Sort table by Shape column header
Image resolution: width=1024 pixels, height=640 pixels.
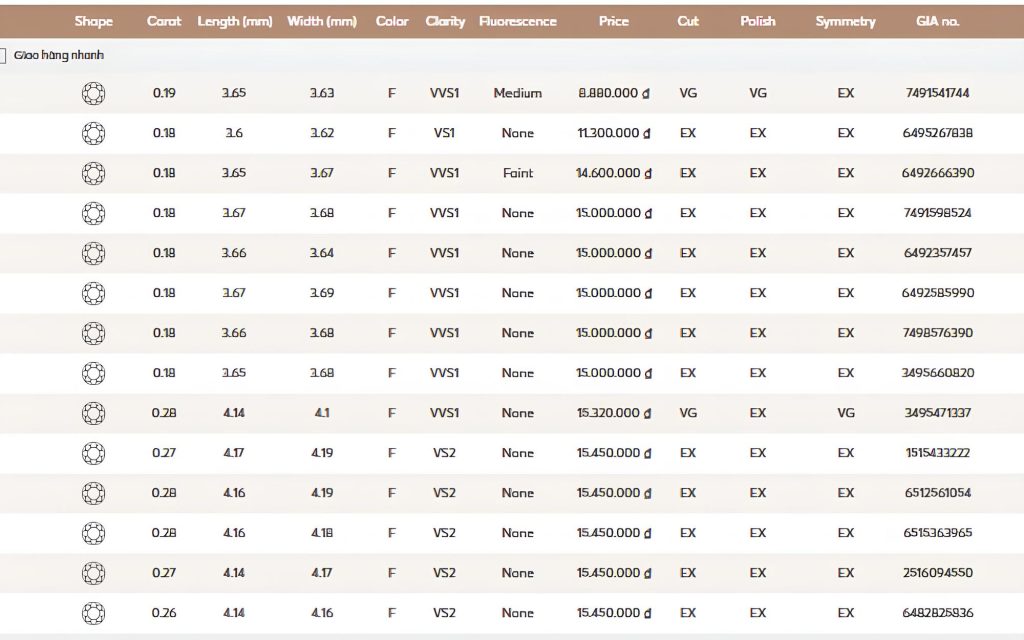click(93, 21)
